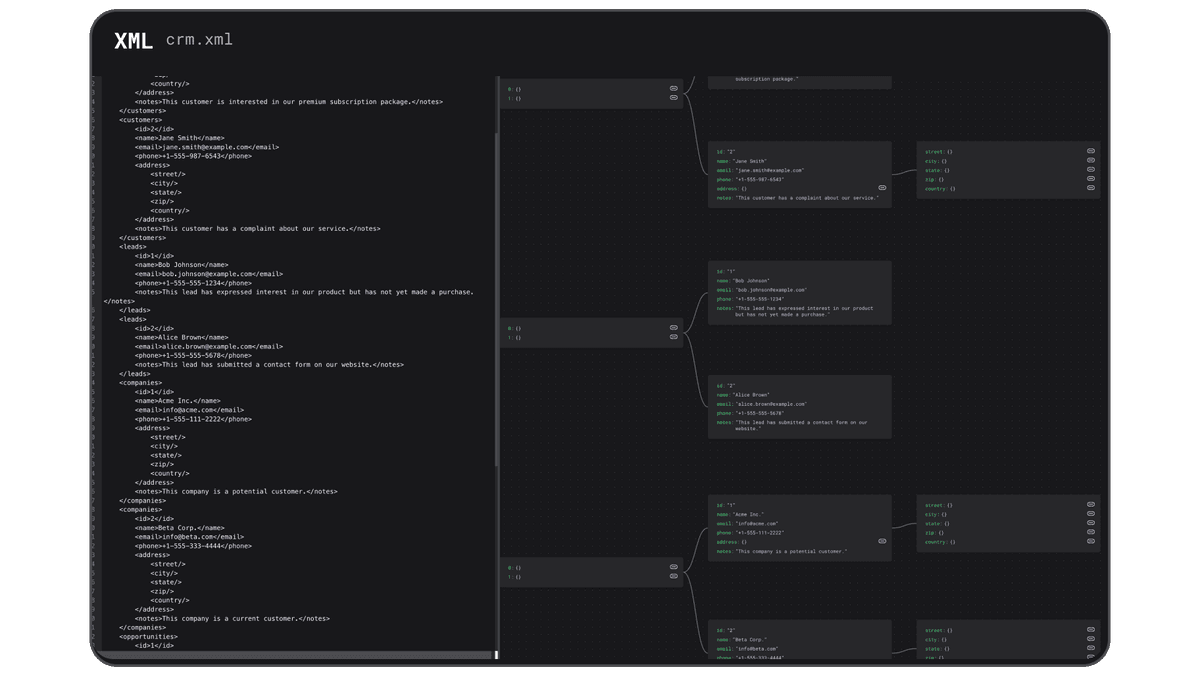Image resolution: width=1200 pixels, height=676 pixels.
Task: Expand the country field in Acme's address node
Action: pyautogui.click(x=1090, y=542)
